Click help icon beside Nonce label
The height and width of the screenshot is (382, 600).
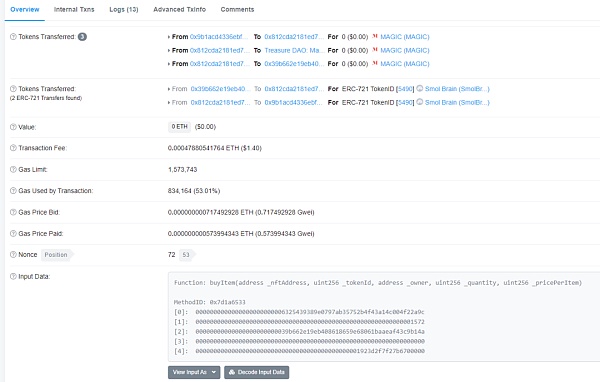click(x=13, y=255)
